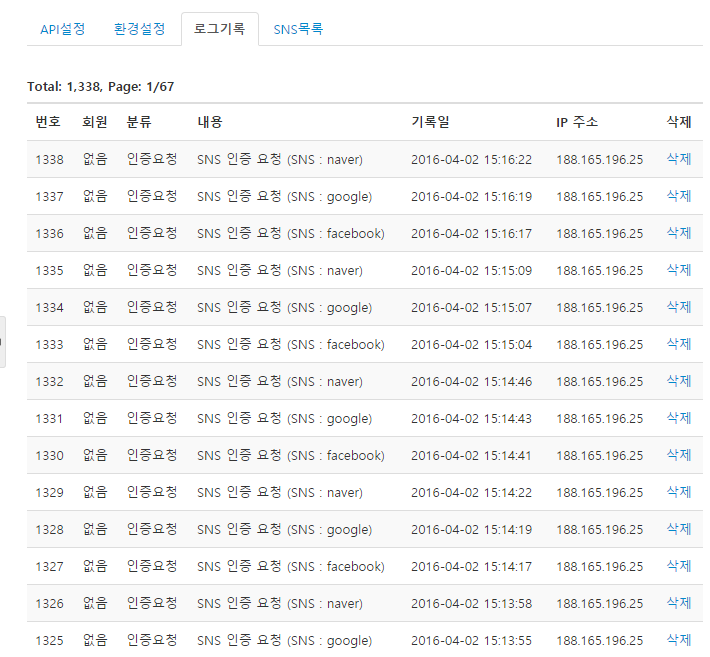Screen dimensions: 710x657
Task: Click 삭제 for log 1328
Action: point(678,529)
